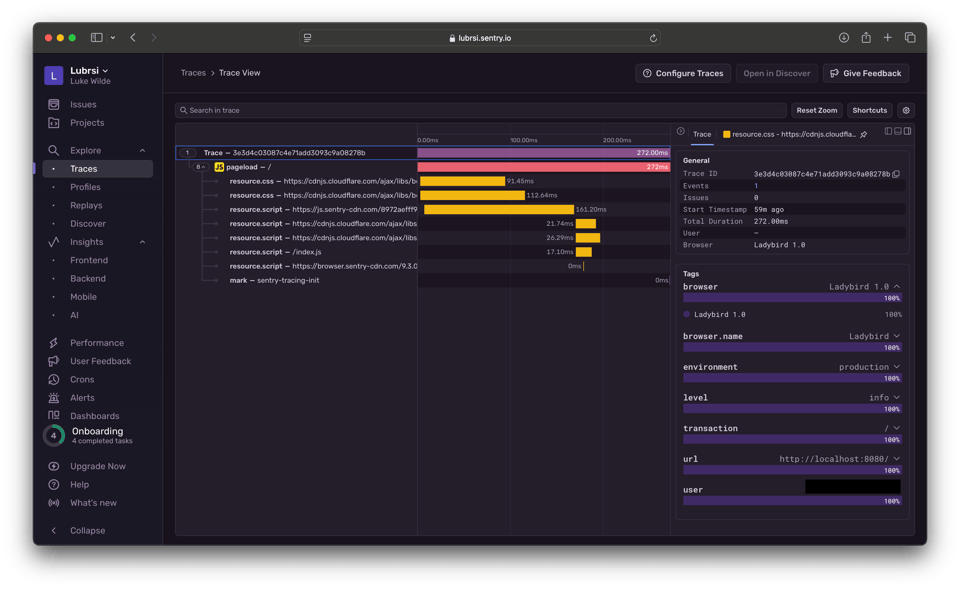Click the Safari share icon

(866, 38)
